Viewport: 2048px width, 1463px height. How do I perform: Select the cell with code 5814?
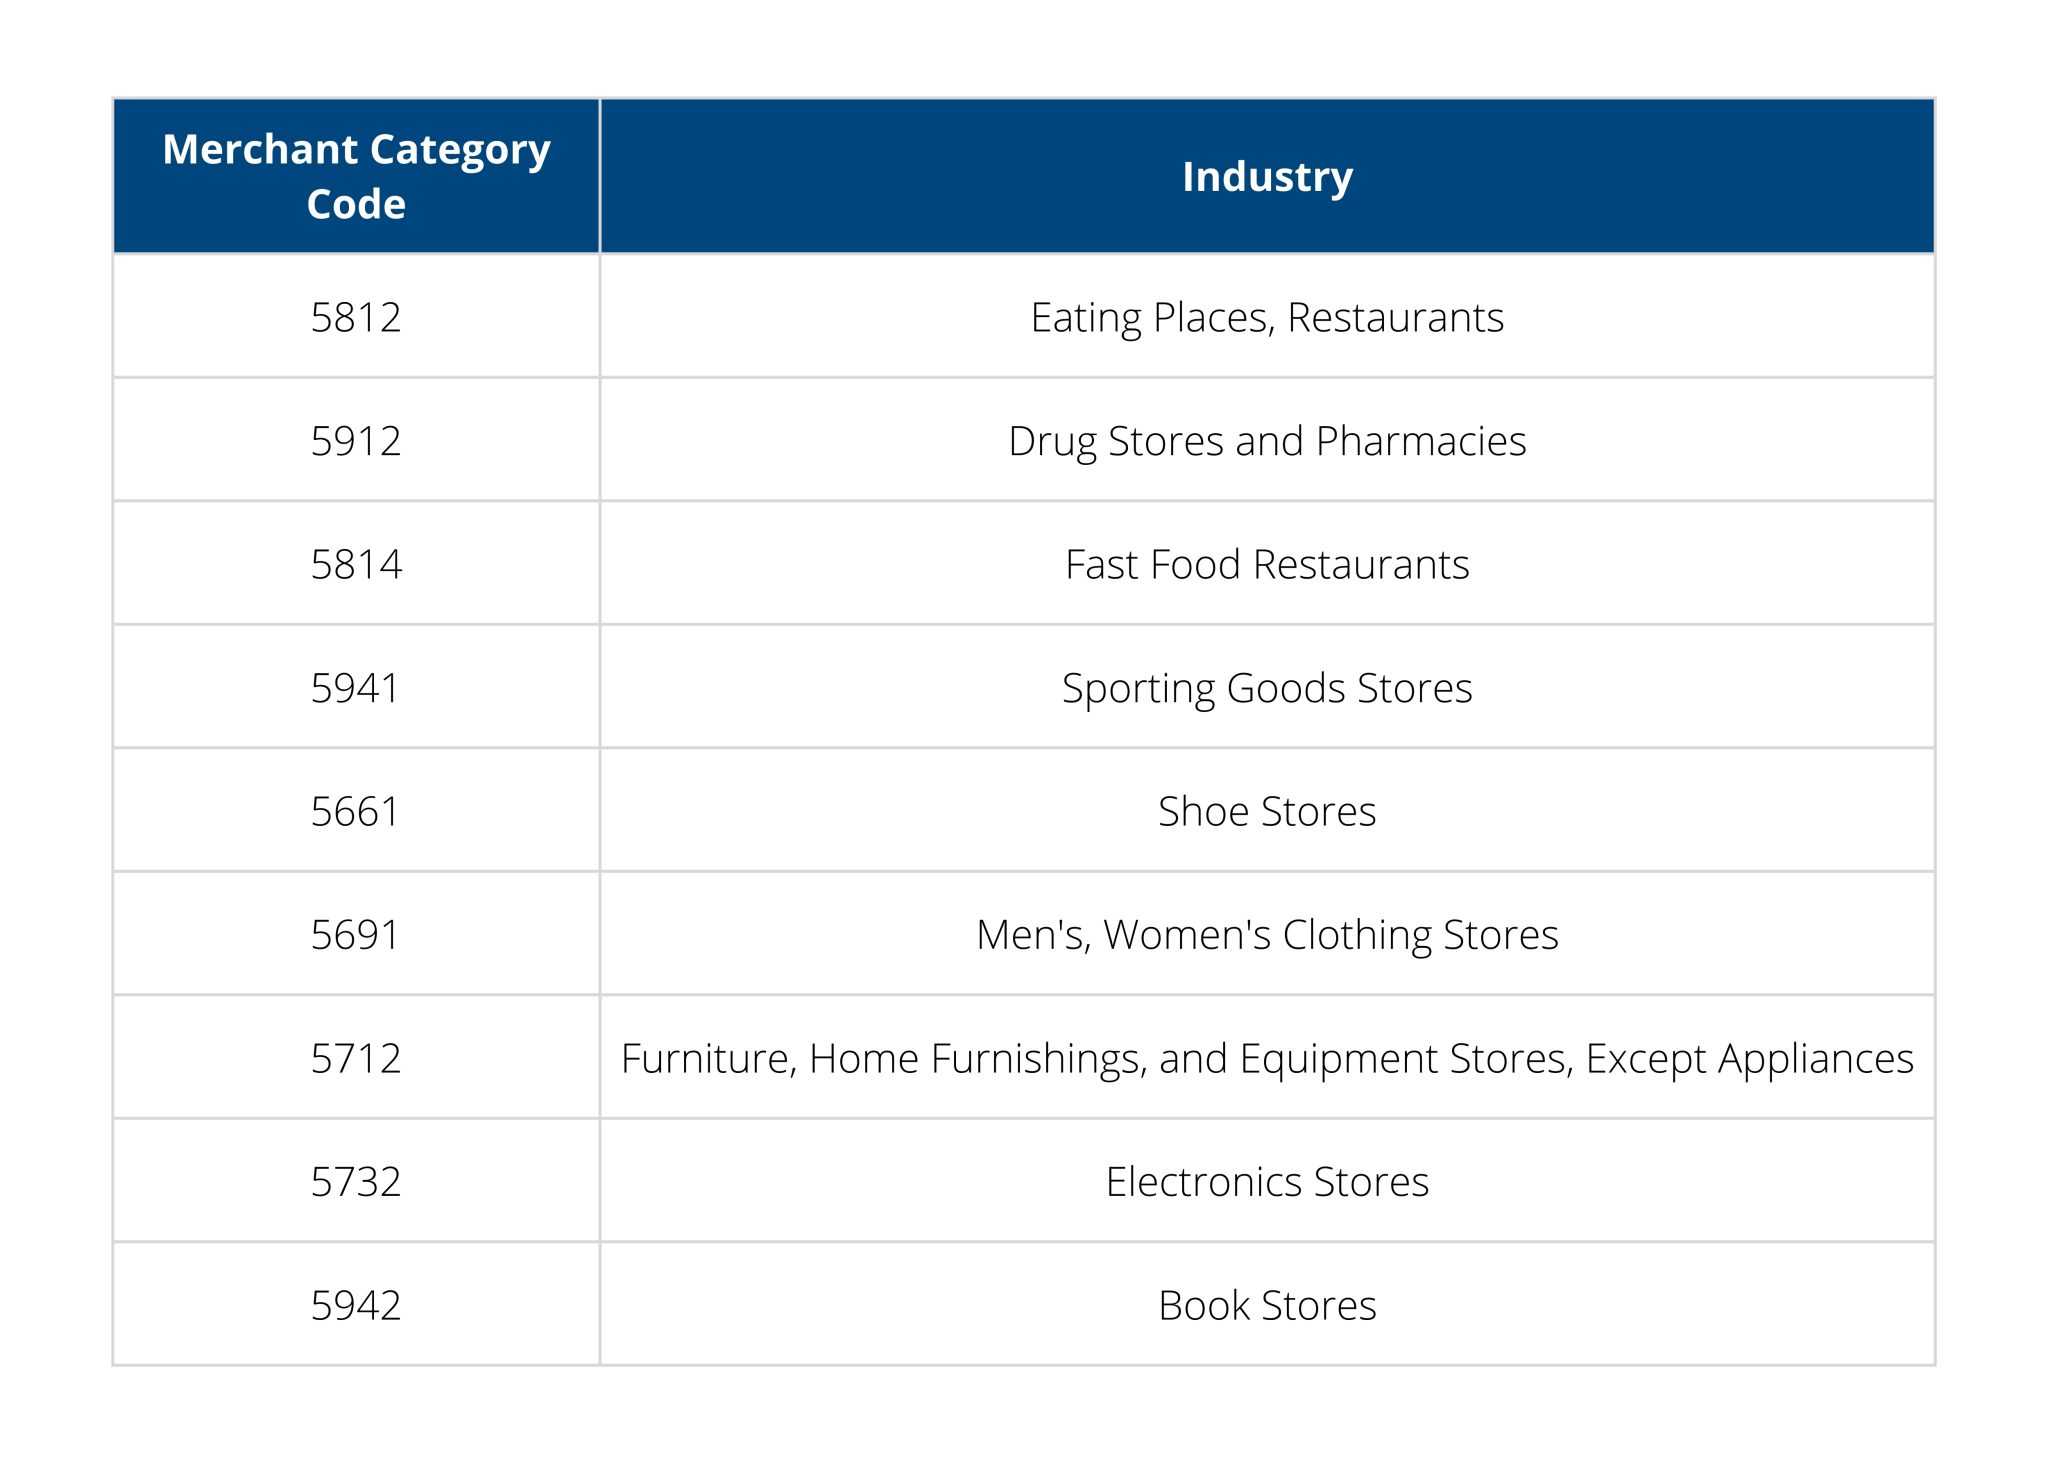[356, 564]
